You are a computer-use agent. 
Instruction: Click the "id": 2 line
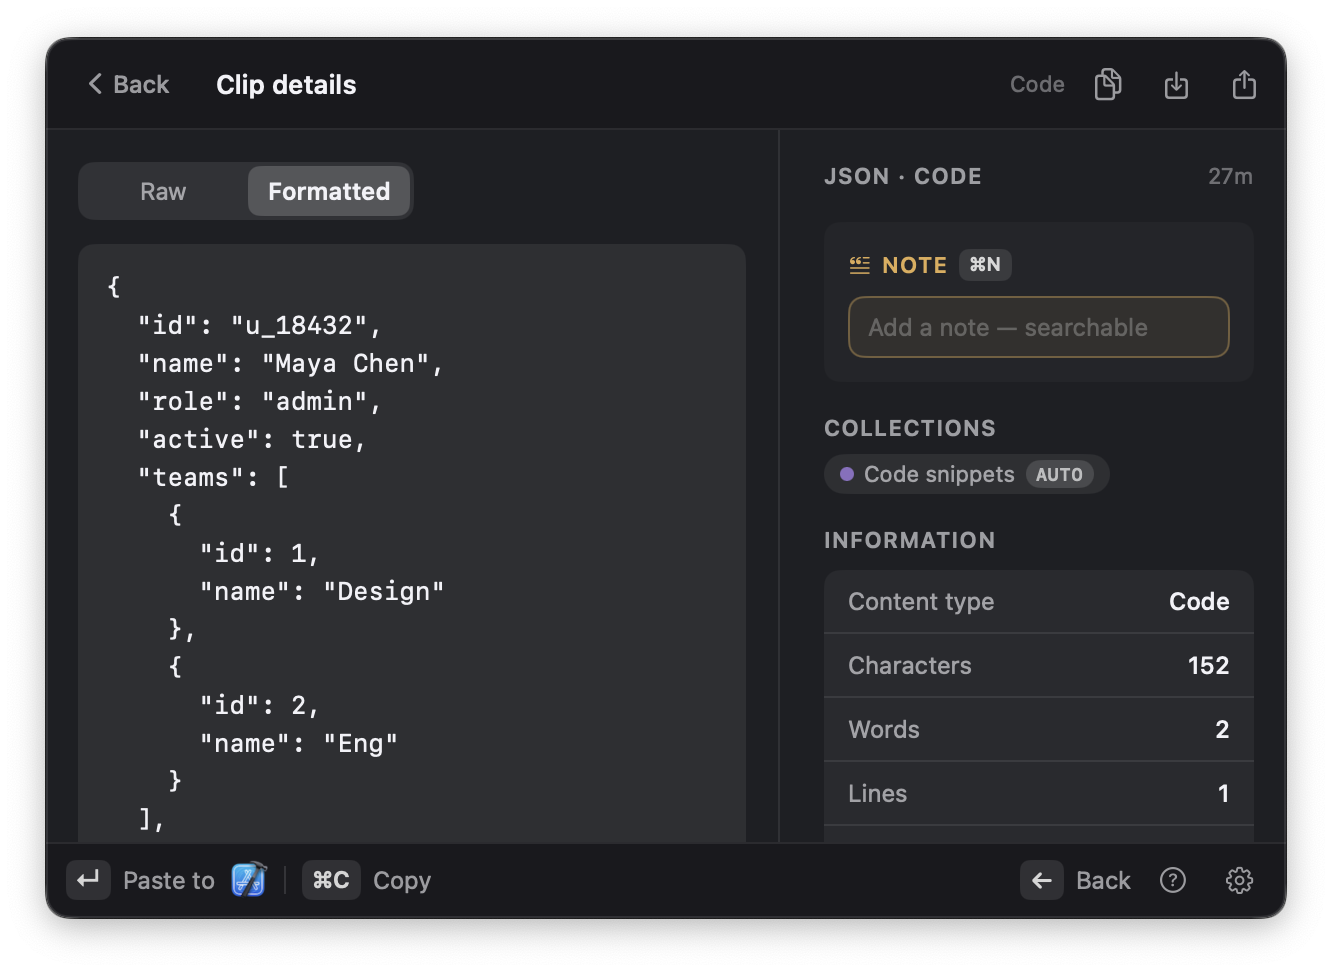260,706
